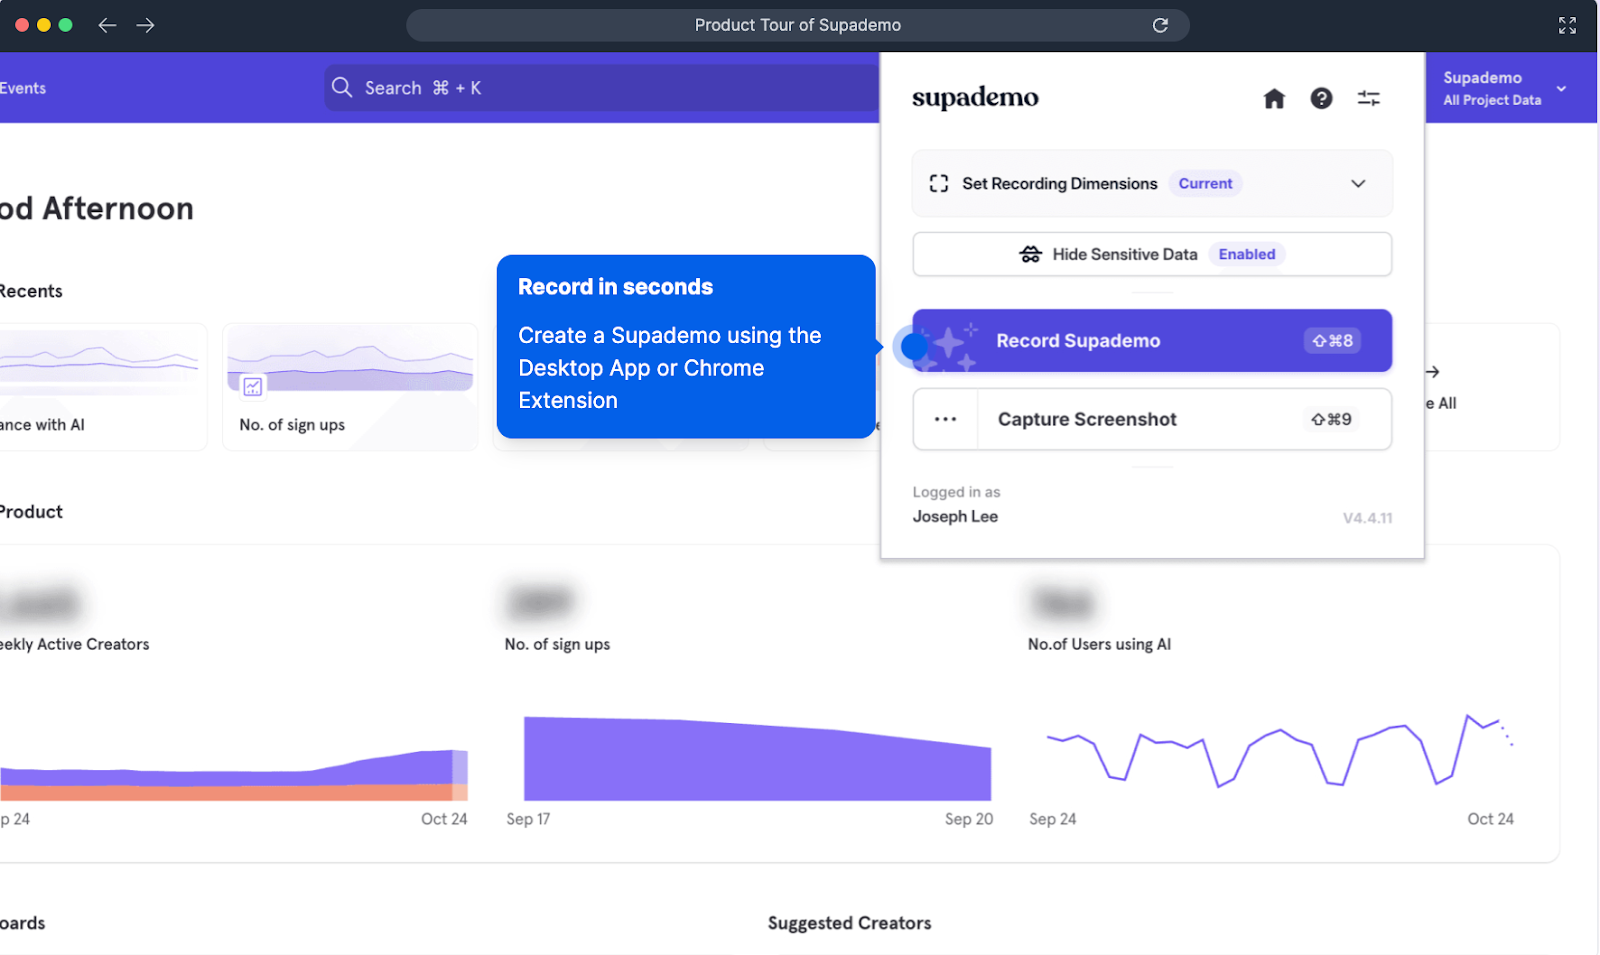Click the Recents section heading
This screenshot has width=1600, height=955.
click(31, 291)
